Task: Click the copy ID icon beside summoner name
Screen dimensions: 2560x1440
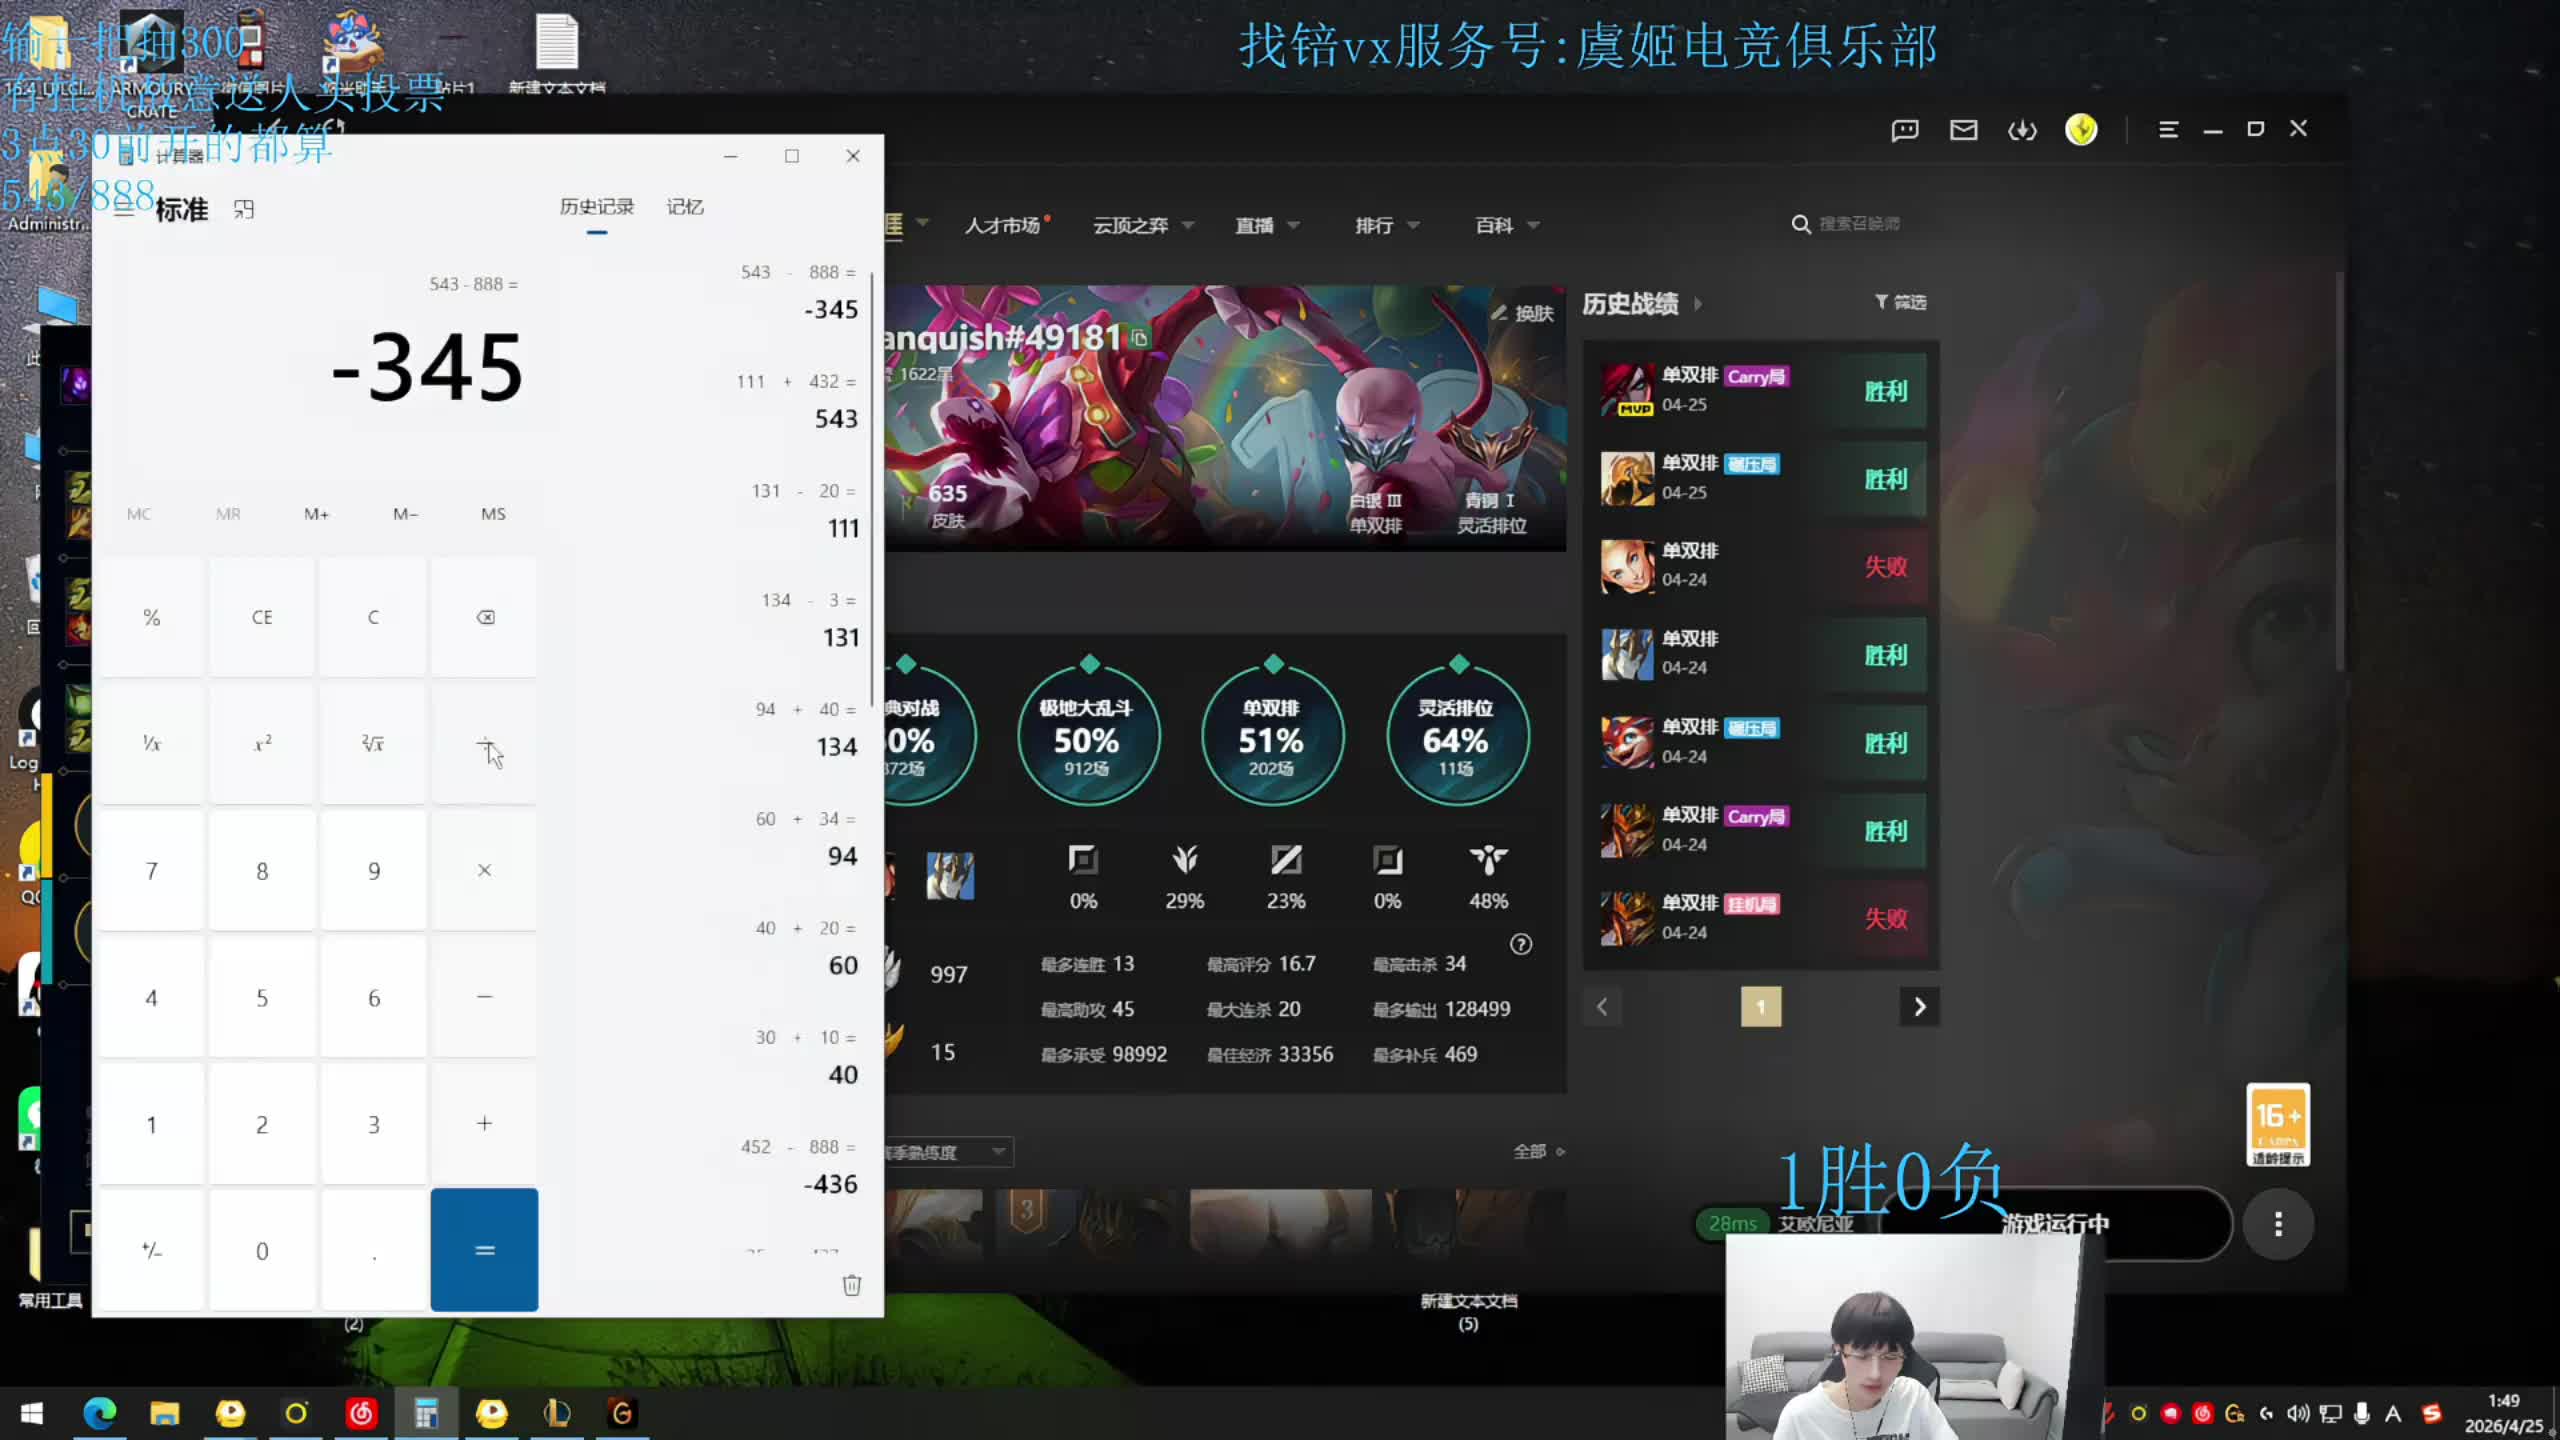Action: (x=1139, y=338)
